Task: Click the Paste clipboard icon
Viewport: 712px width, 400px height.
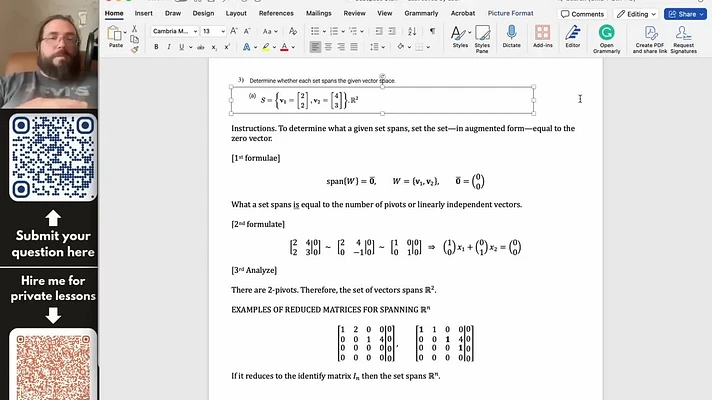Action: (x=115, y=34)
